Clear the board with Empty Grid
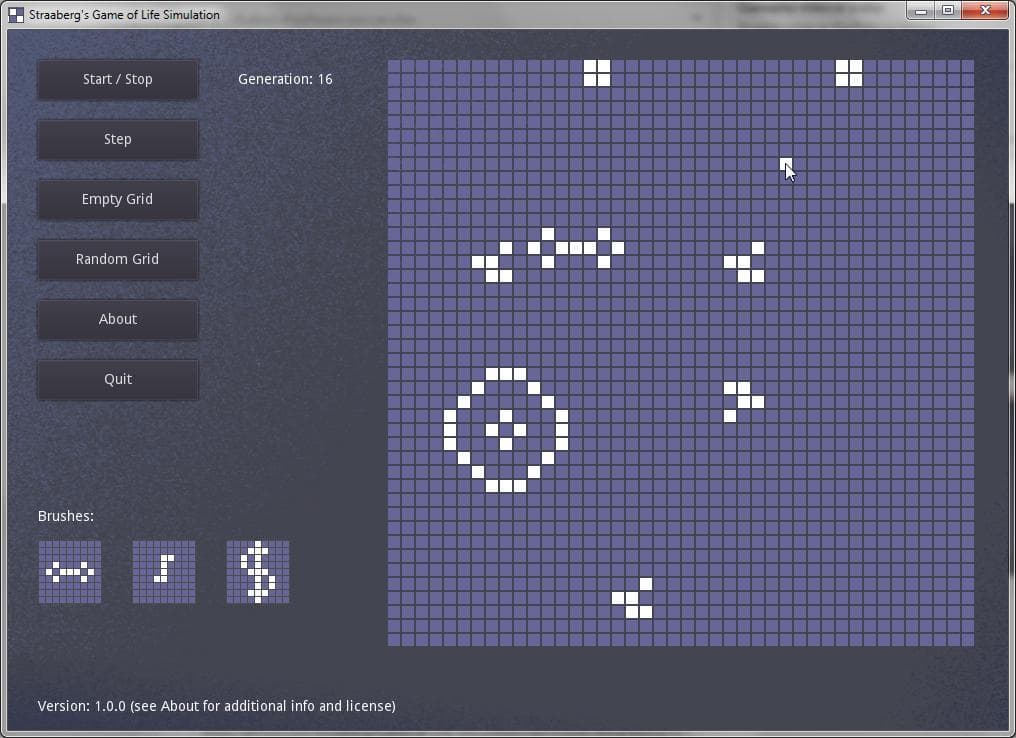This screenshot has height=738, width=1016. point(118,200)
